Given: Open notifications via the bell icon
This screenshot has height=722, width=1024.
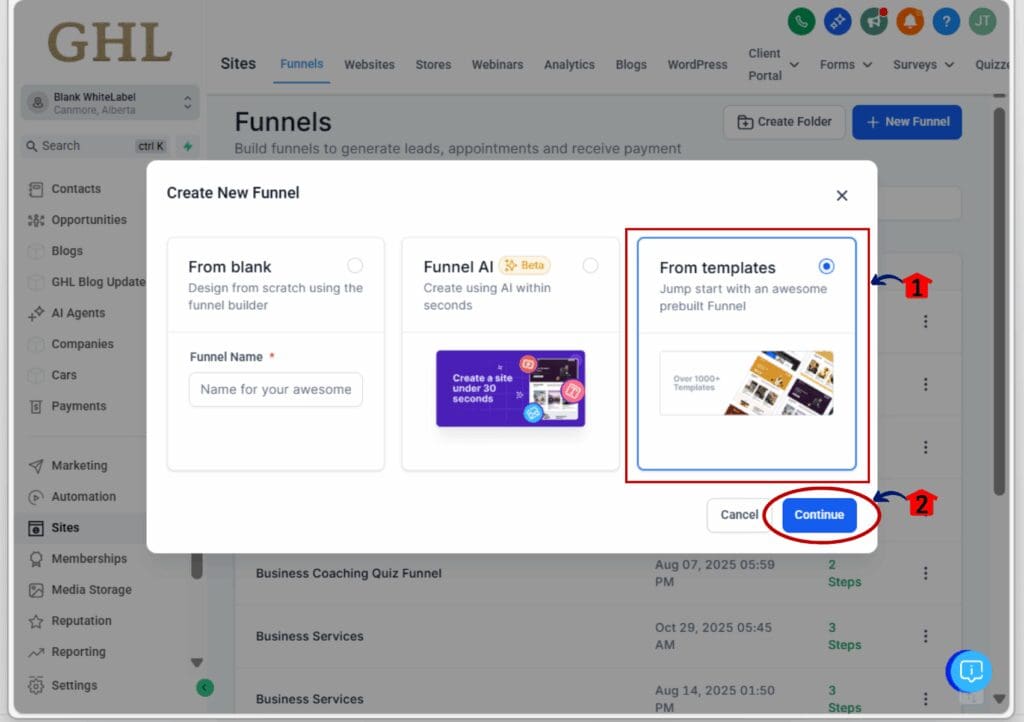Looking at the screenshot, I should [x=909, y=21].
